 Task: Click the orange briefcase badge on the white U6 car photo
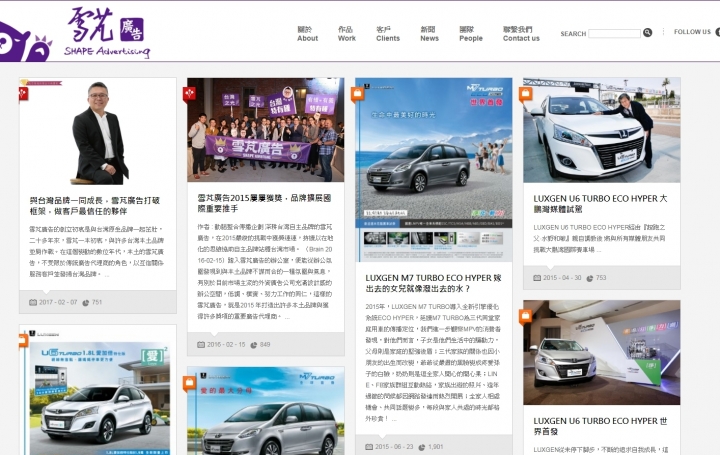point(525,94)
